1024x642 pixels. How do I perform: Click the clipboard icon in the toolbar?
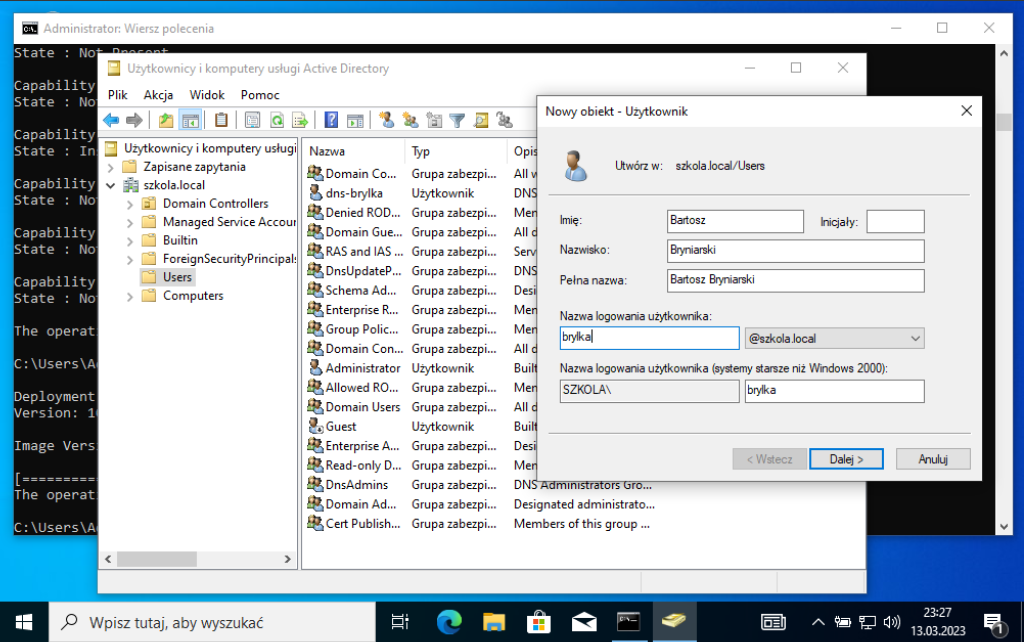(x=221, y=120)
